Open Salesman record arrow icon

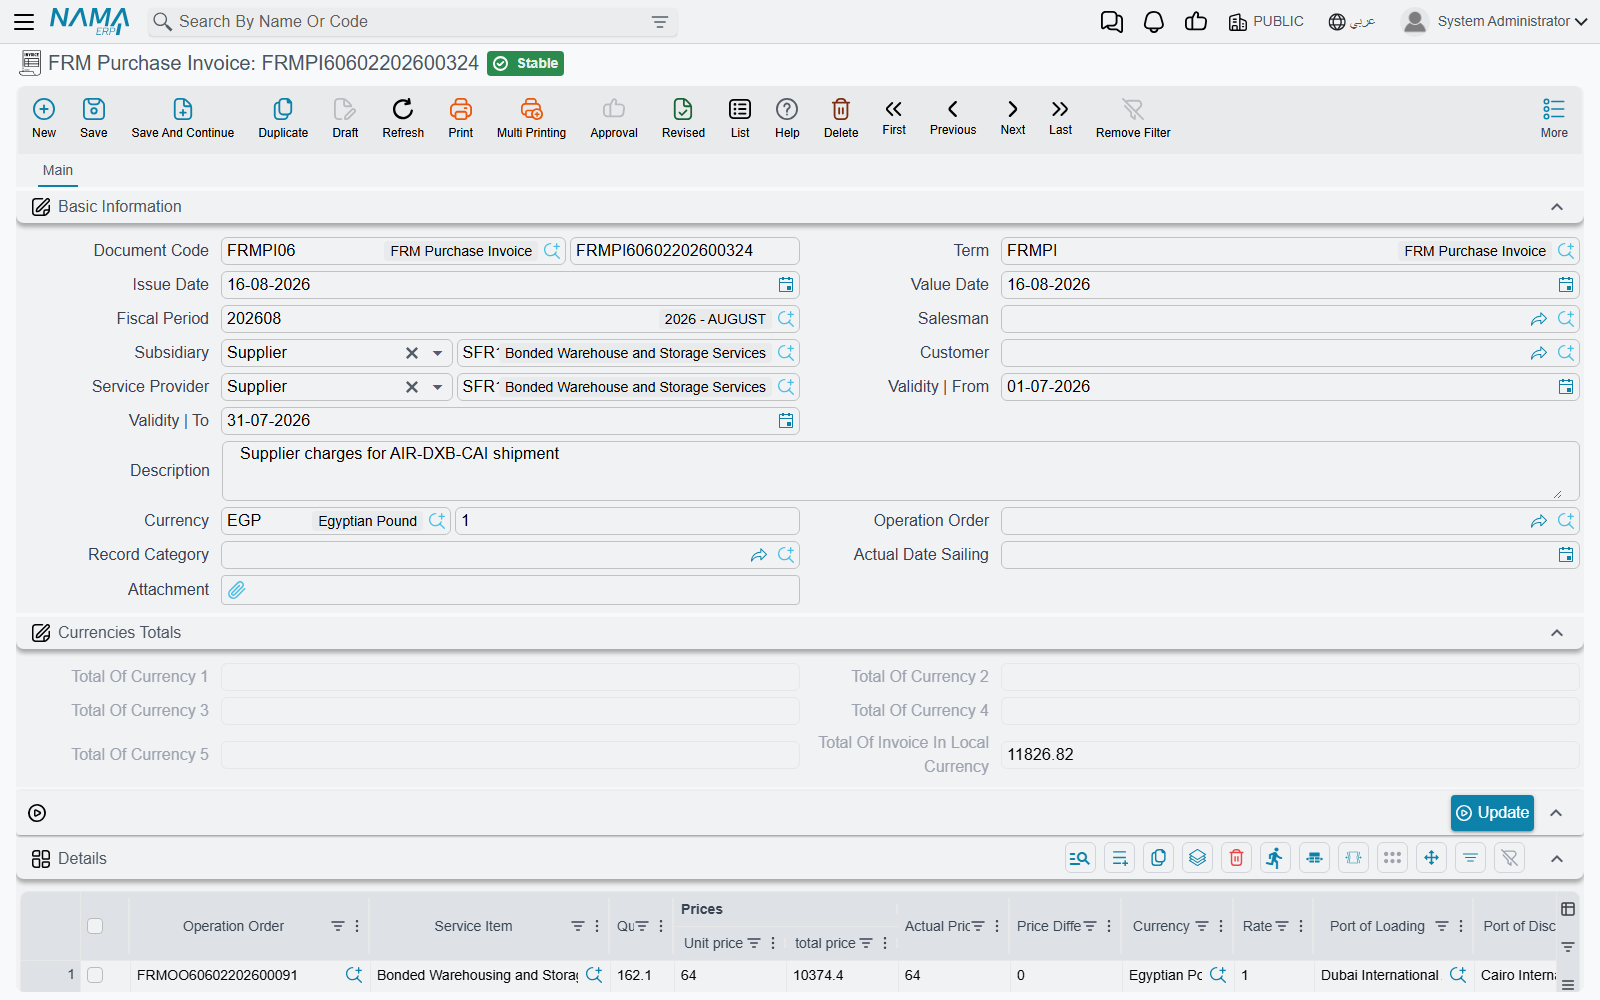pos(1538,319)
